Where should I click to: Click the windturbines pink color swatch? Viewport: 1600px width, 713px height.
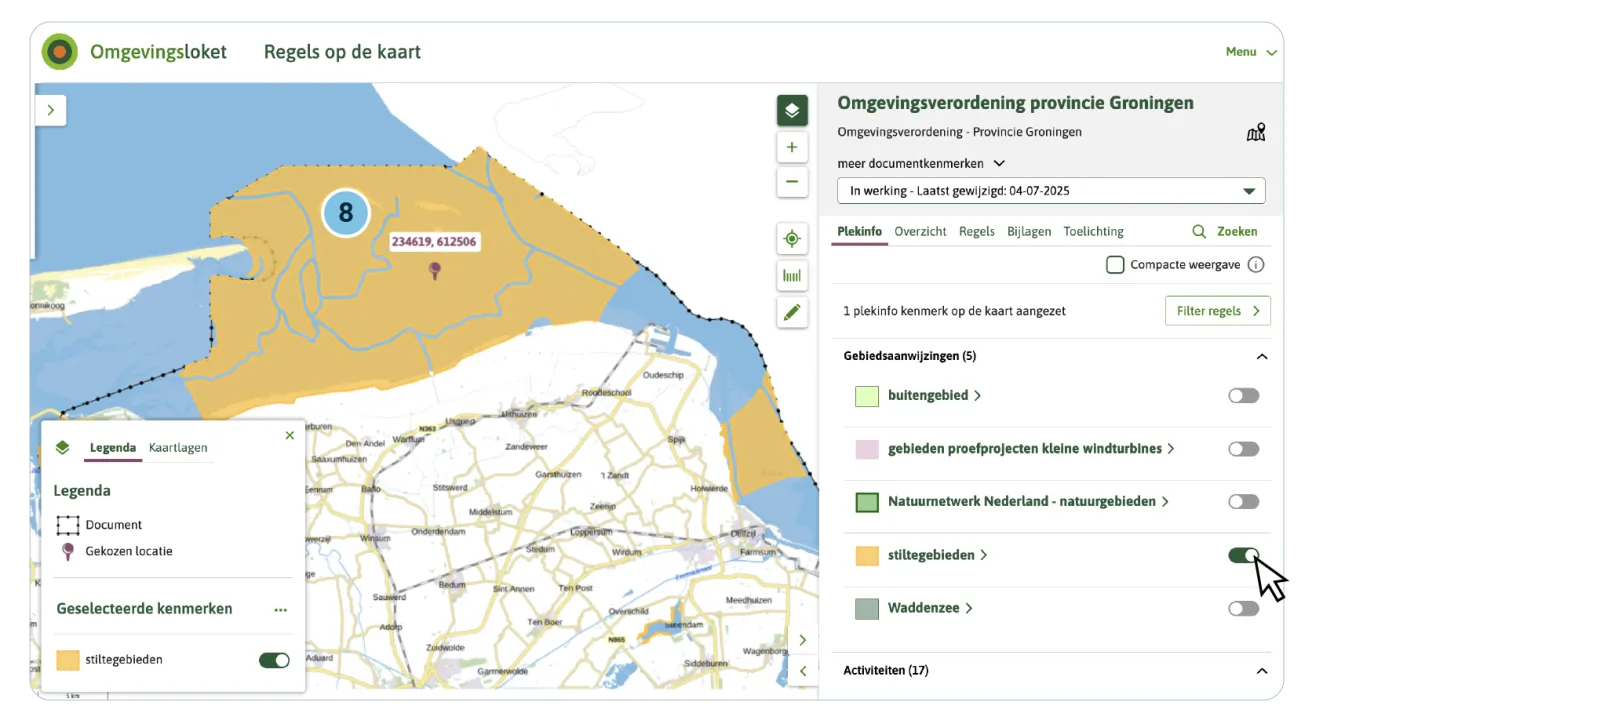(867, 449)
